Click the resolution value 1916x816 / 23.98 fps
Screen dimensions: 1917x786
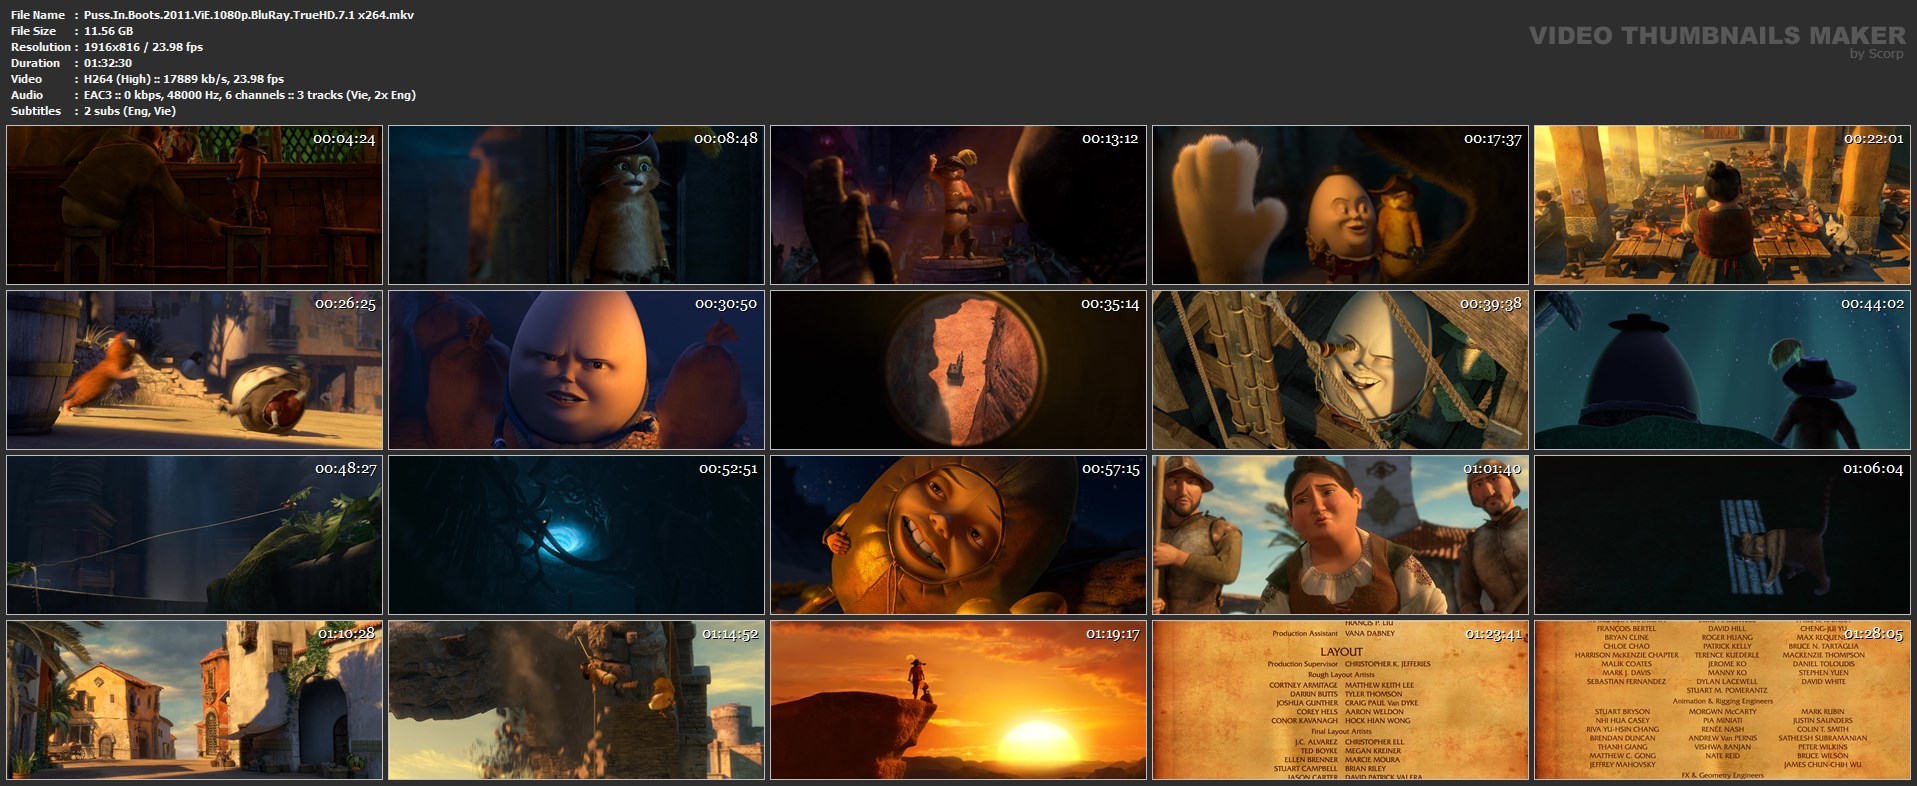(x=144, y=47)
